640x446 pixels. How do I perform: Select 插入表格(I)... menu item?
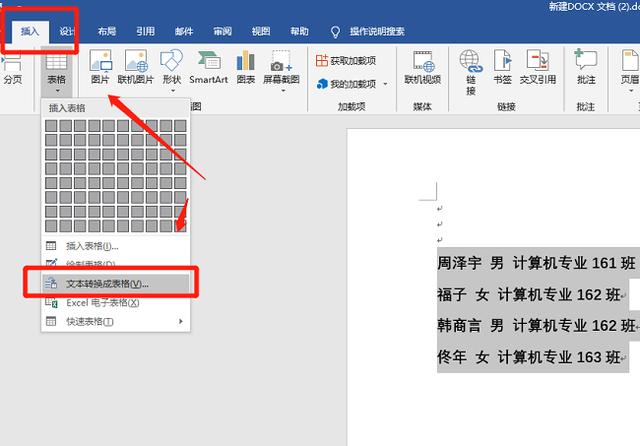tap(116, 246)
